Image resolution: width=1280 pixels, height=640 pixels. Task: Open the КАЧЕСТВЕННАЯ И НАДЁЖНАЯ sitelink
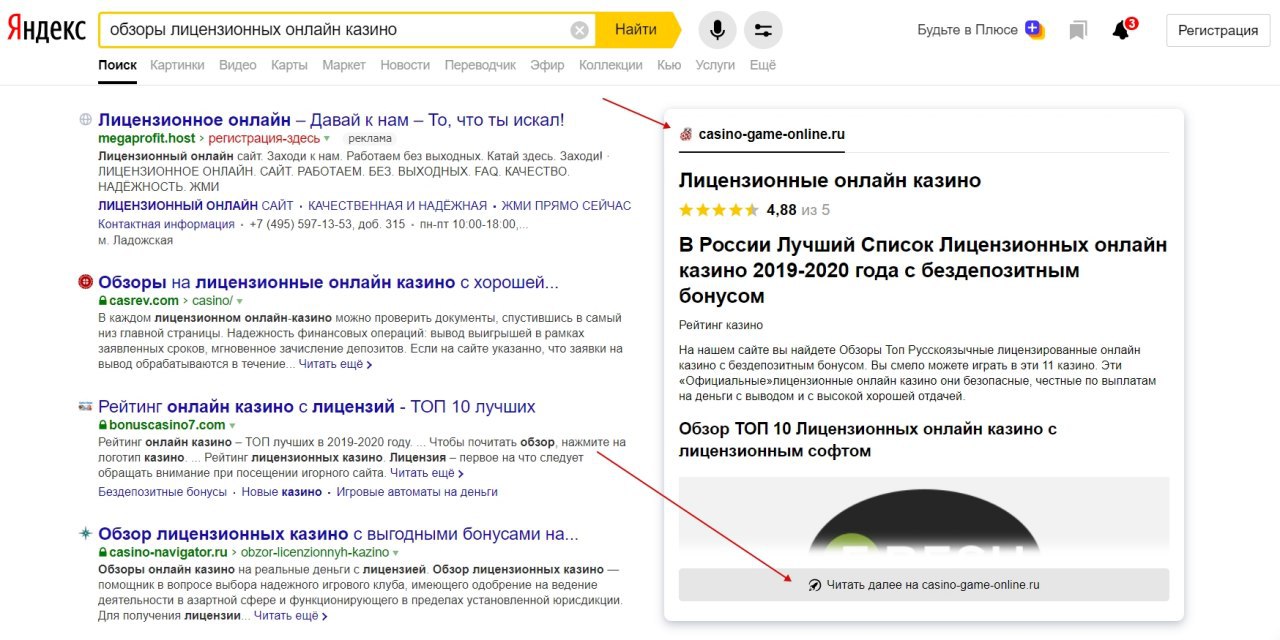[x=397, y=205]
